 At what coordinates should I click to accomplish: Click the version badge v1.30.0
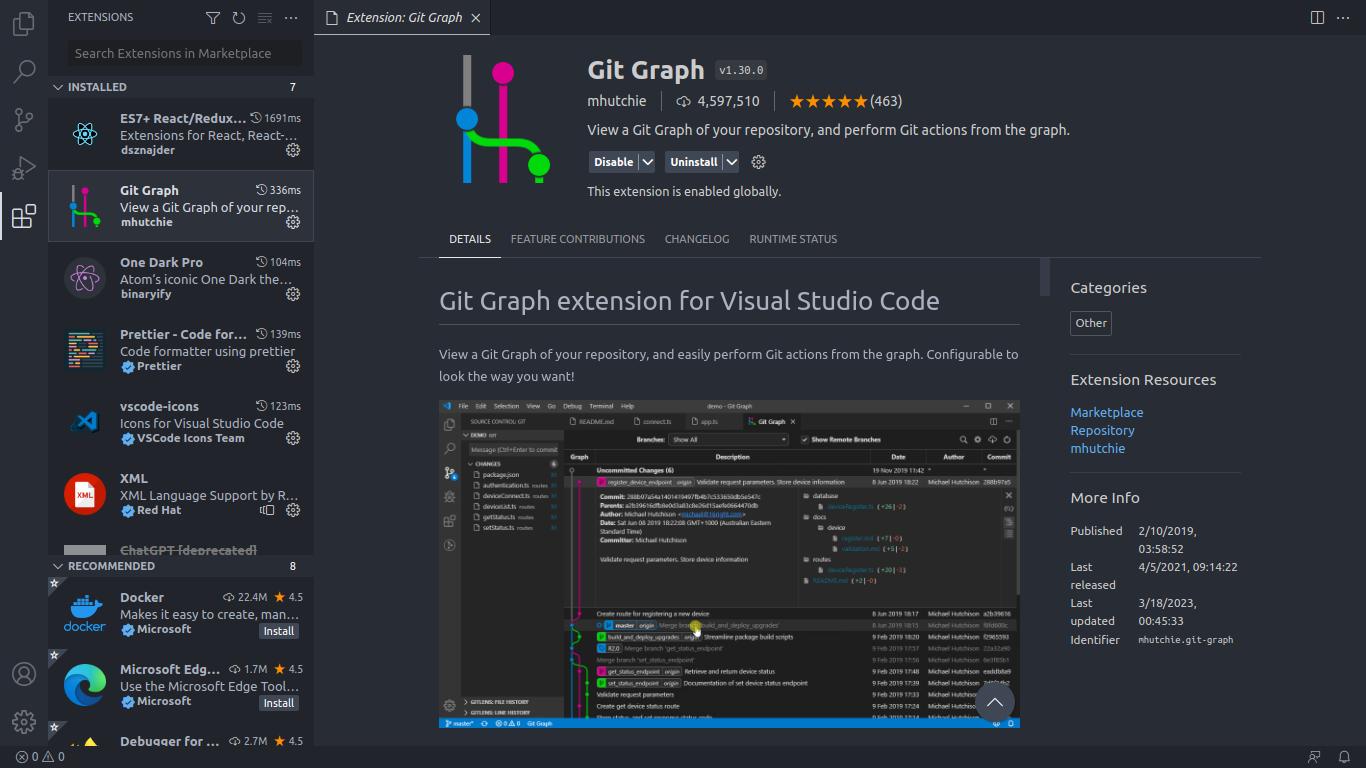click(741, 70)
